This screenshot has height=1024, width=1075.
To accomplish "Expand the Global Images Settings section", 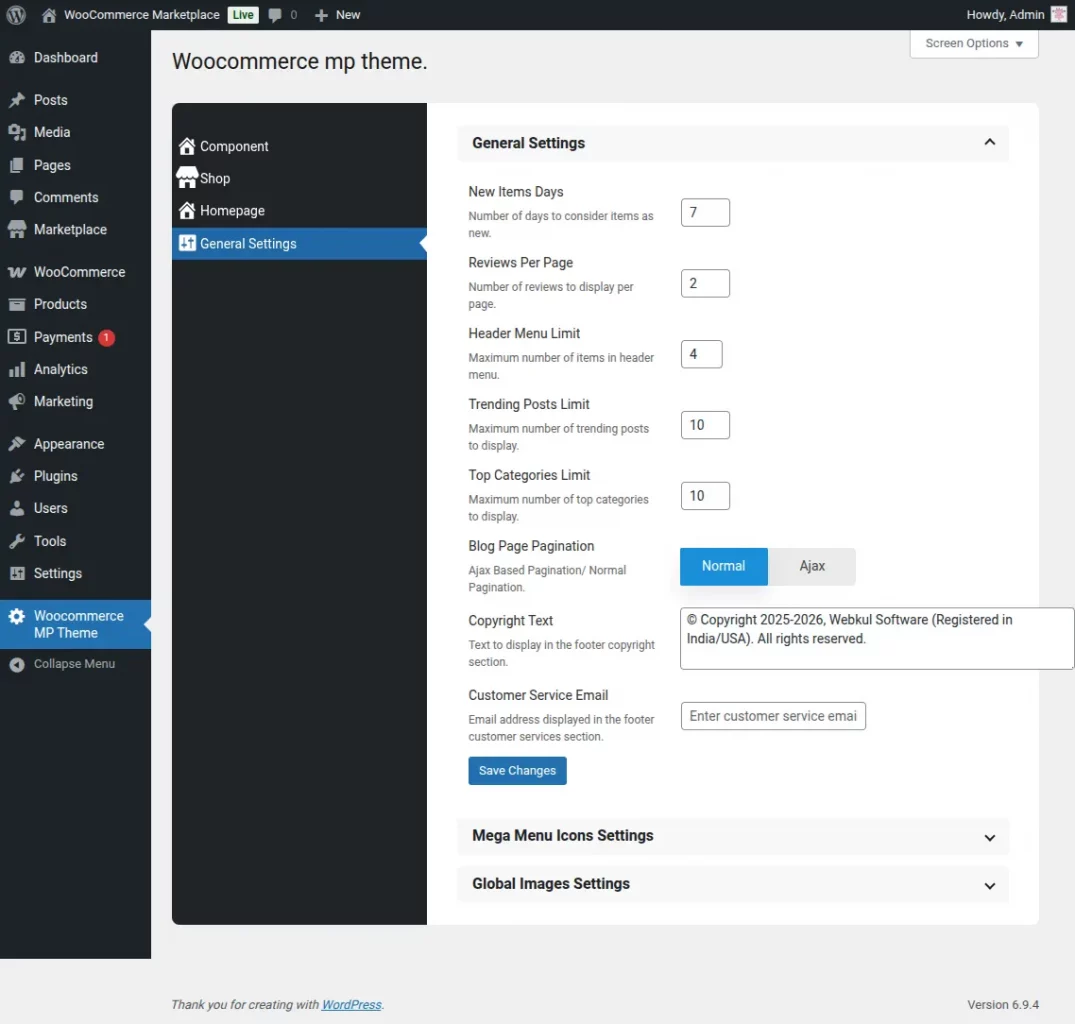I will tap(733, 884).
